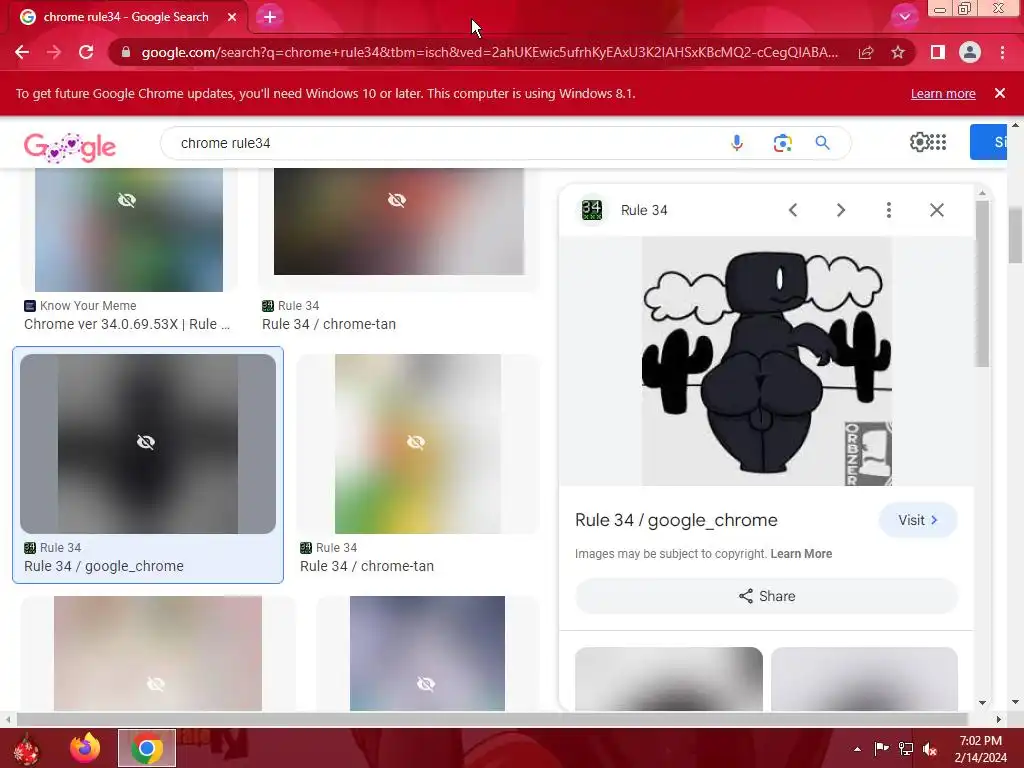Screen dimensions: 1024x768
Task: Share this page from the address bar
Action: pos(866,52)
